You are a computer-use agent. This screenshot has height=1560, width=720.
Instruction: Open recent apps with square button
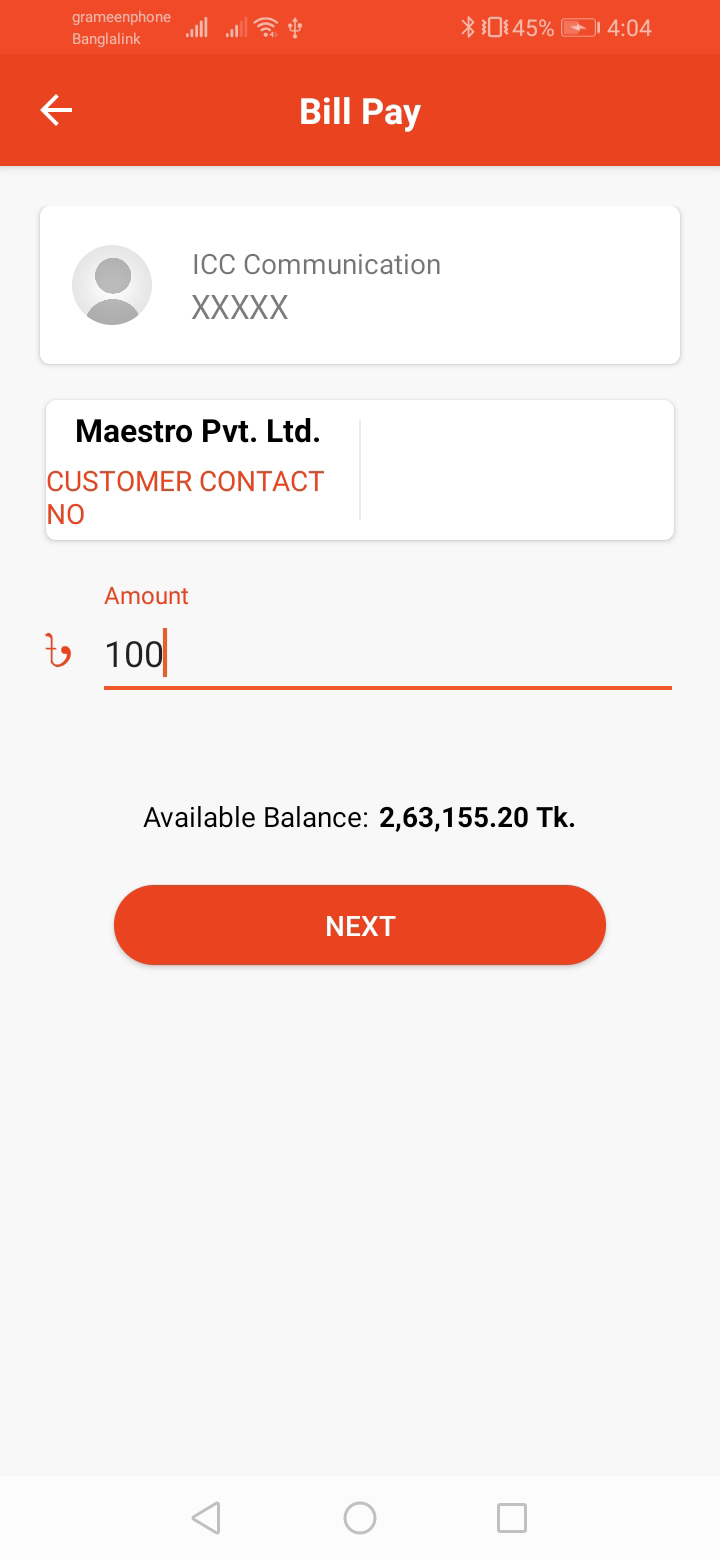511,1518
